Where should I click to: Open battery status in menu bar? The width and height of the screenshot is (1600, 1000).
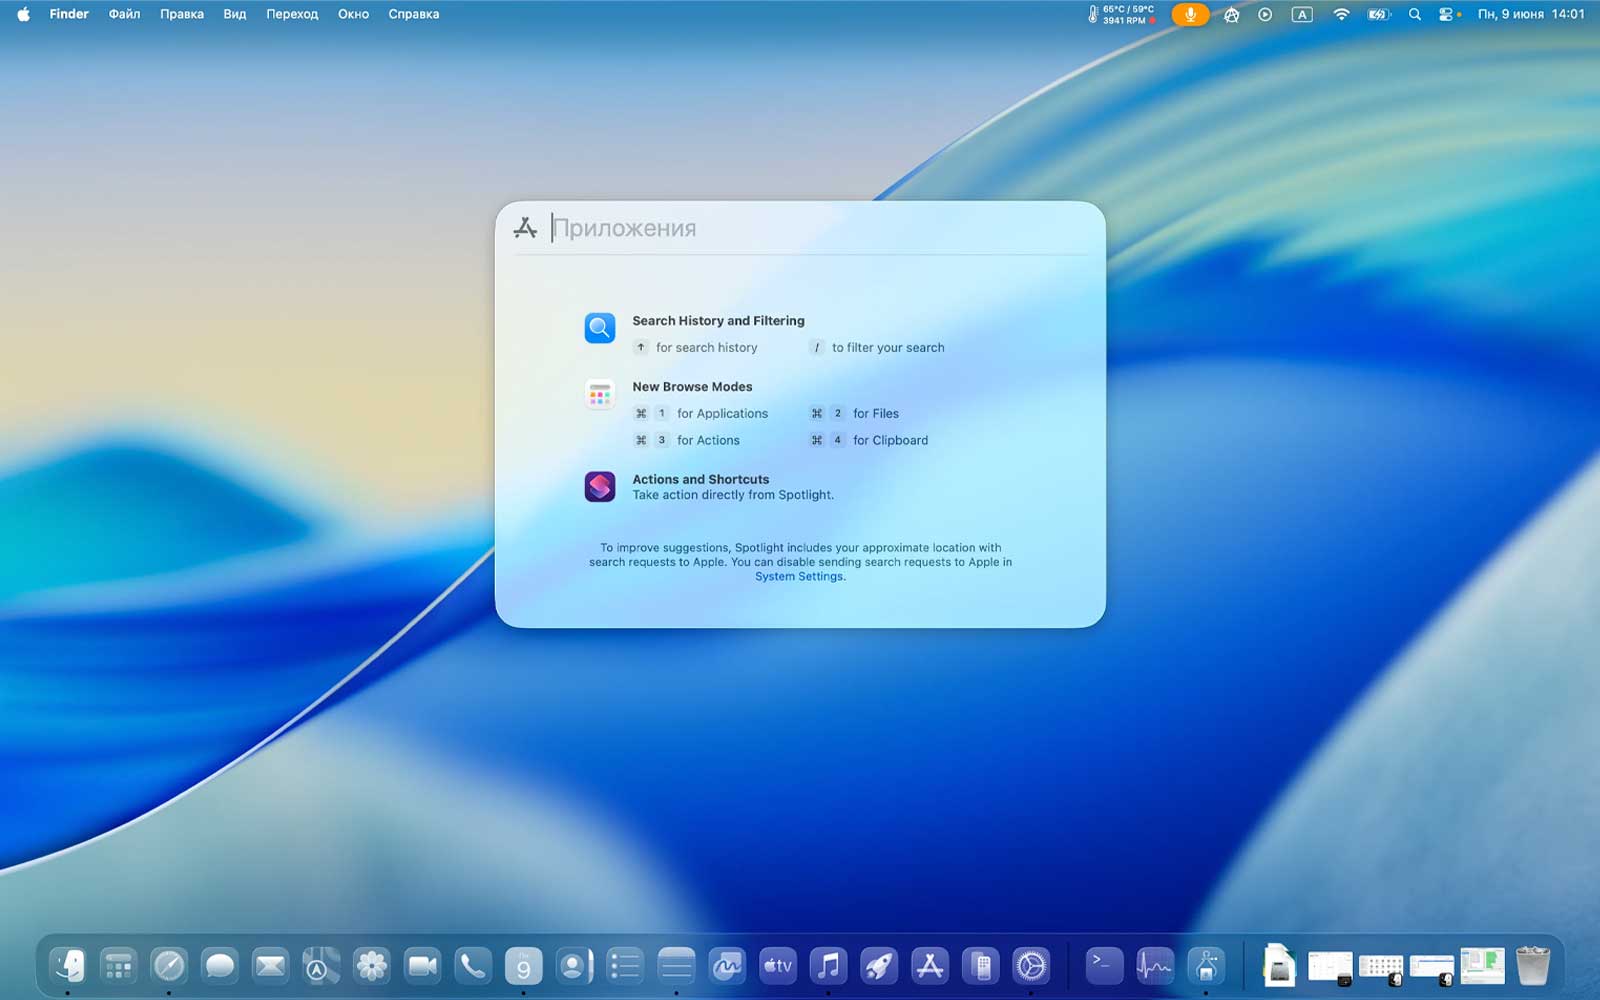pos(1379,14)
